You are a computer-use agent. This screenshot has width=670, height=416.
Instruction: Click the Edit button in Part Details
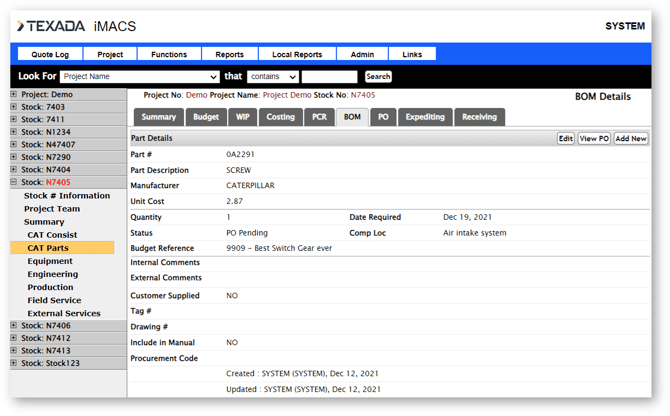(565, 138)
